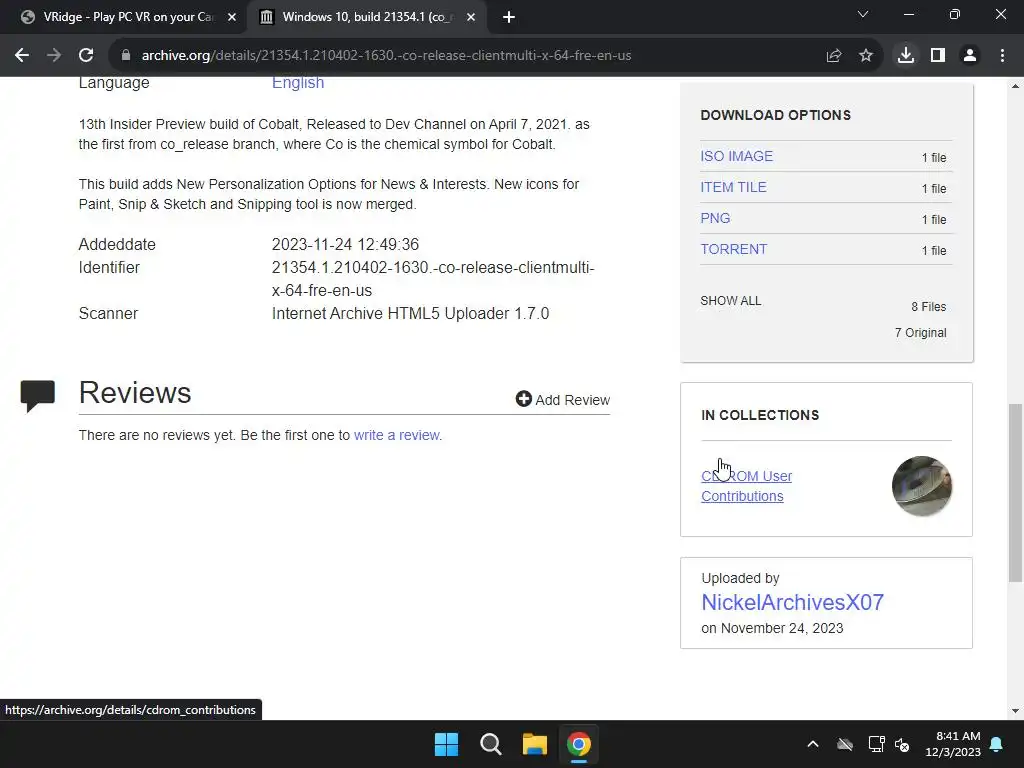Image resolution: width=1024 pixels, height=768 pixels.
Task: Open the notifications bell icon
Action: pos(997,744)
